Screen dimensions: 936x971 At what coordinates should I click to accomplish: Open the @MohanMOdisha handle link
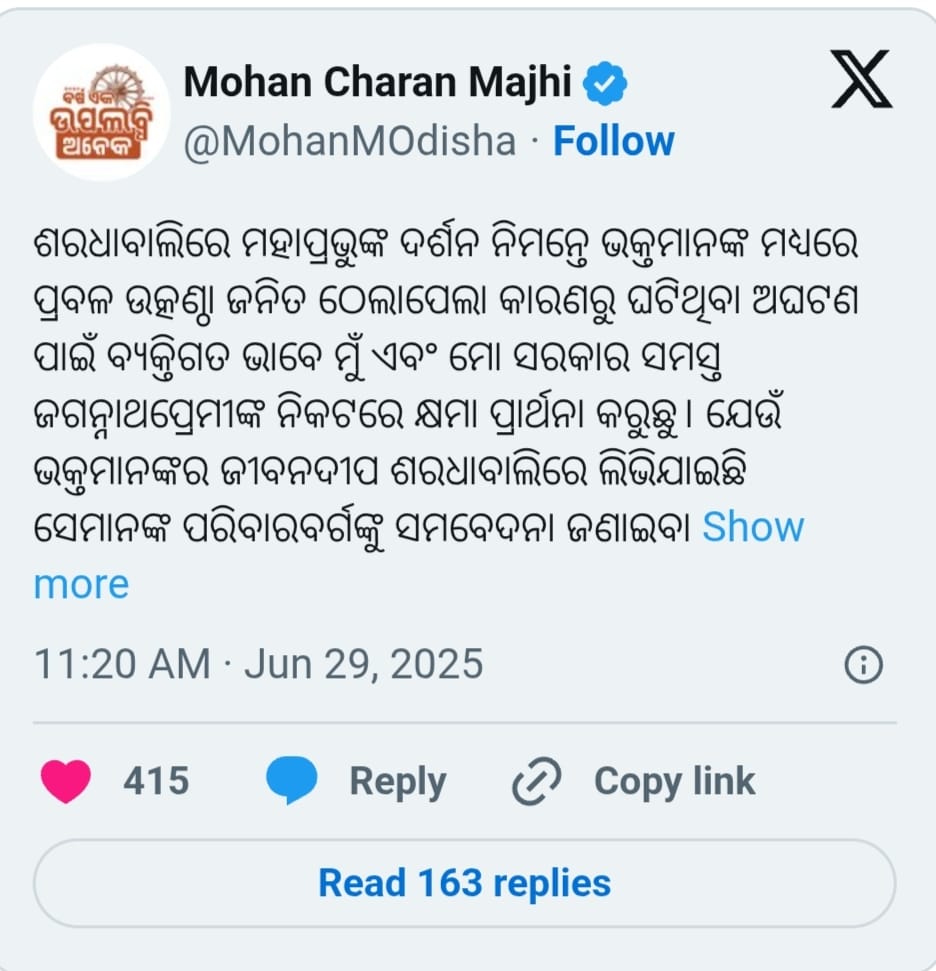click(350, 142)
